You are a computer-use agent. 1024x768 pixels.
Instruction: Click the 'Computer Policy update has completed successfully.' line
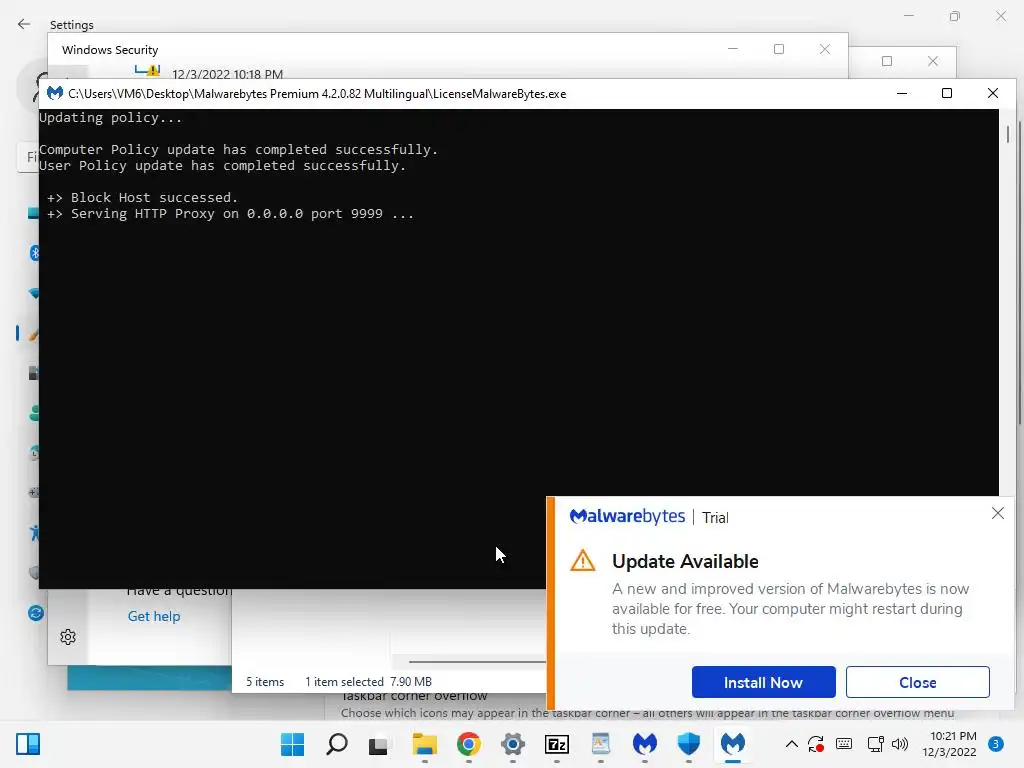tap(238, 150)
